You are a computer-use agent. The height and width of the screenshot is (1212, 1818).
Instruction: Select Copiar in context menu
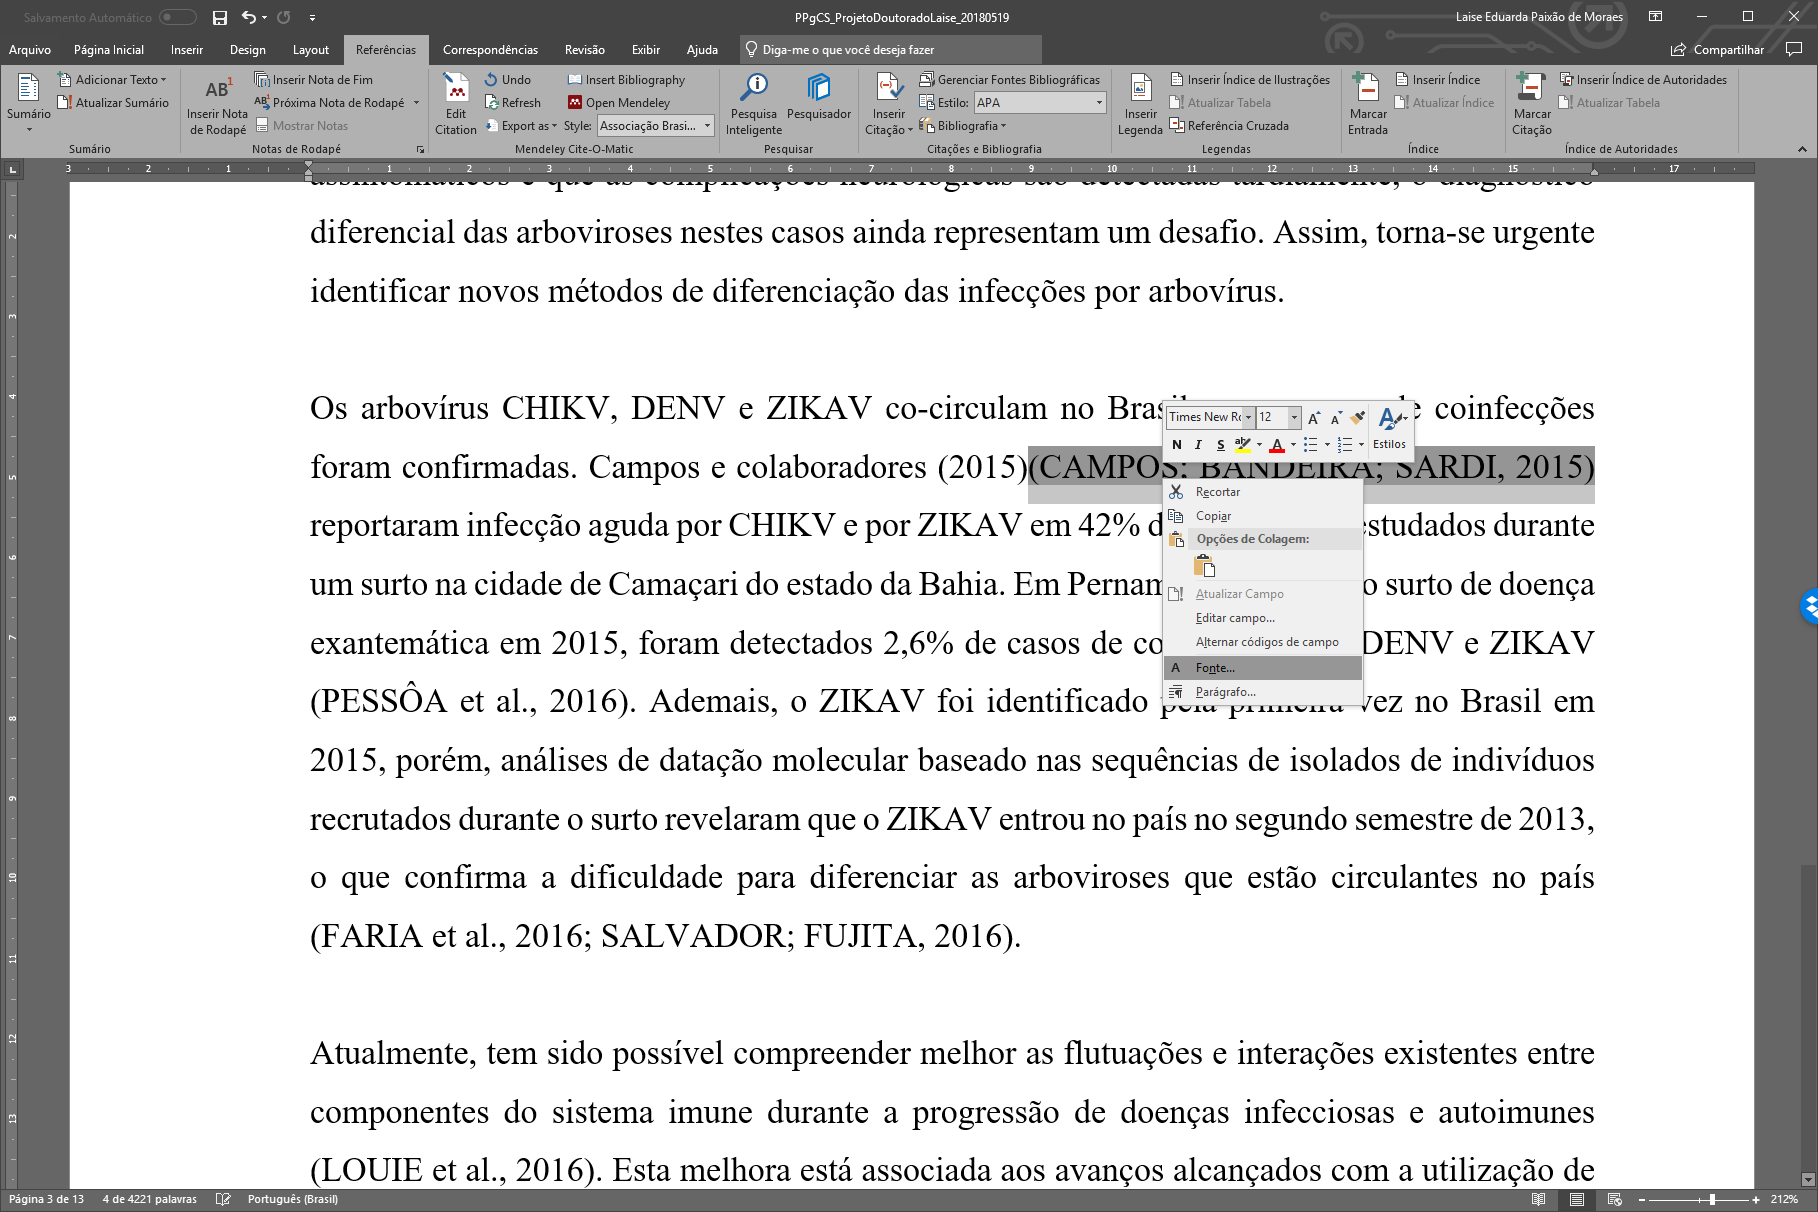point(1263,516)
